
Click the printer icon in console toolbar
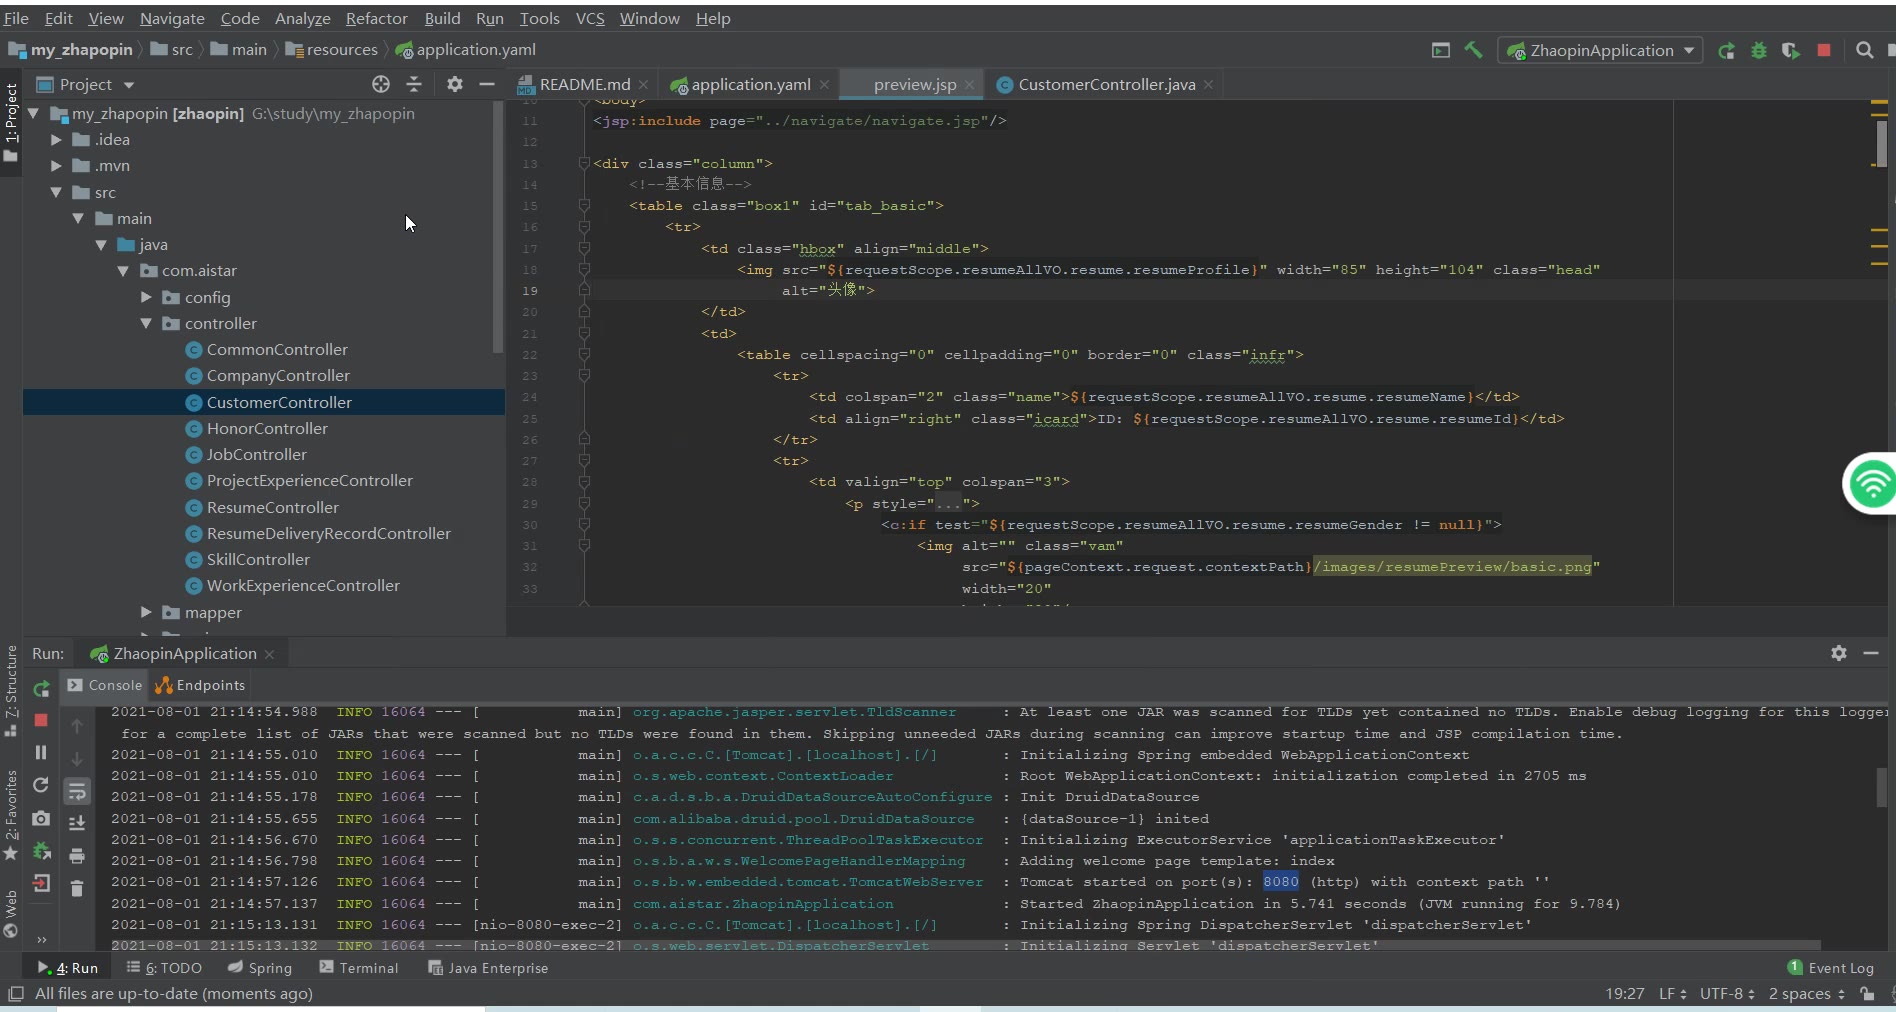77,856
